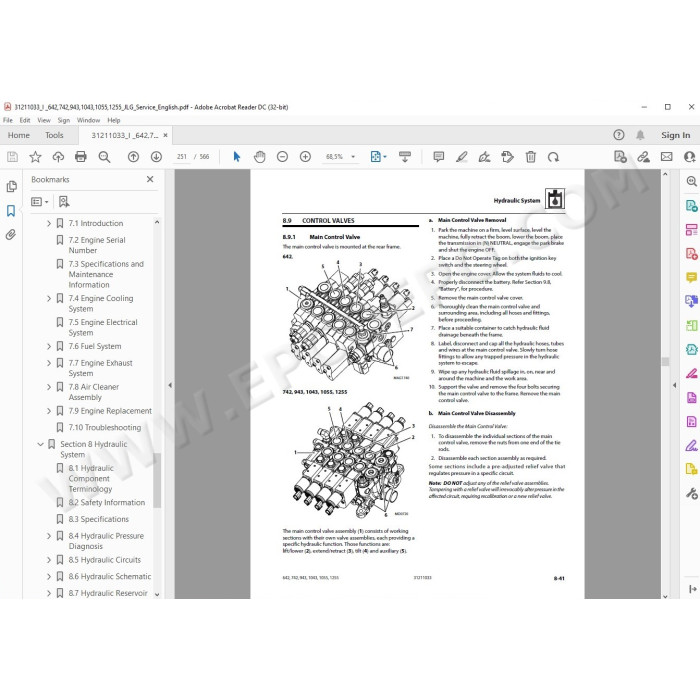Viewport: 700px width, 700px height.
Task: Expand 7.8 Air Cleaner Assembly
Action: tap(49, 387)
